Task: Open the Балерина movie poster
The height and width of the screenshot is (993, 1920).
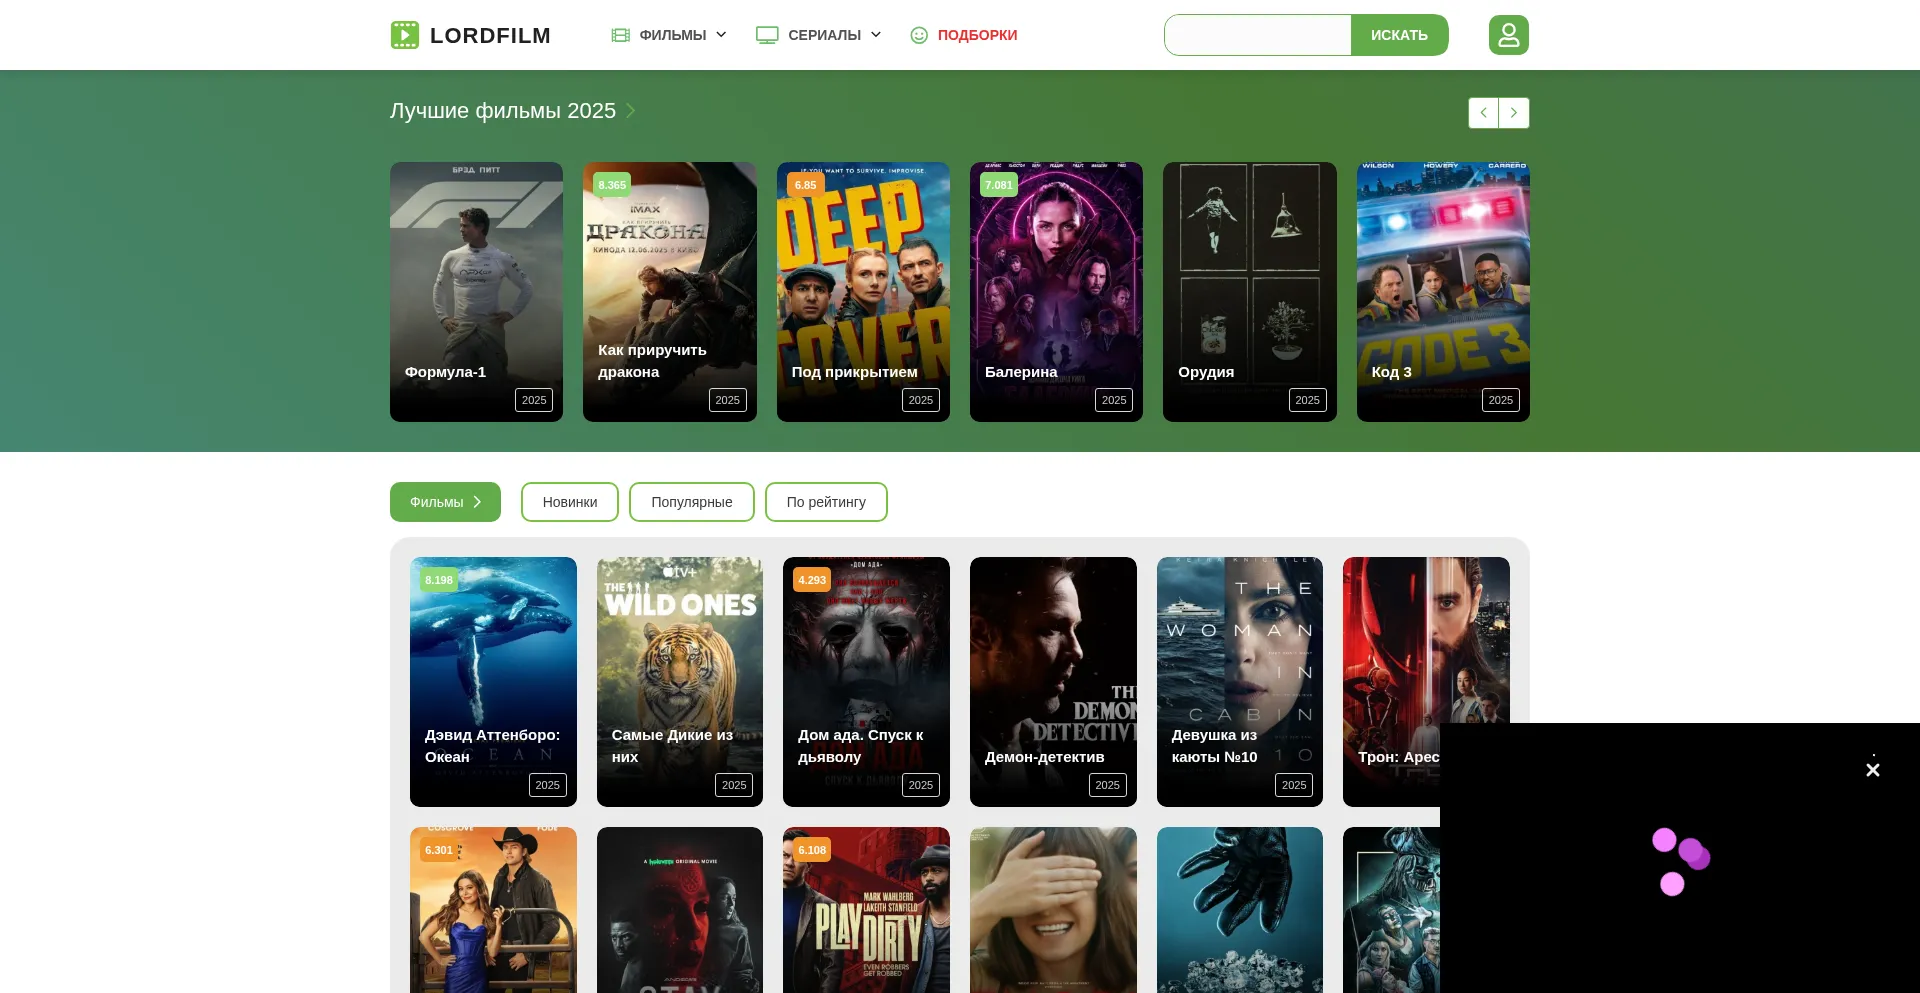Action: pos(1056,291)
